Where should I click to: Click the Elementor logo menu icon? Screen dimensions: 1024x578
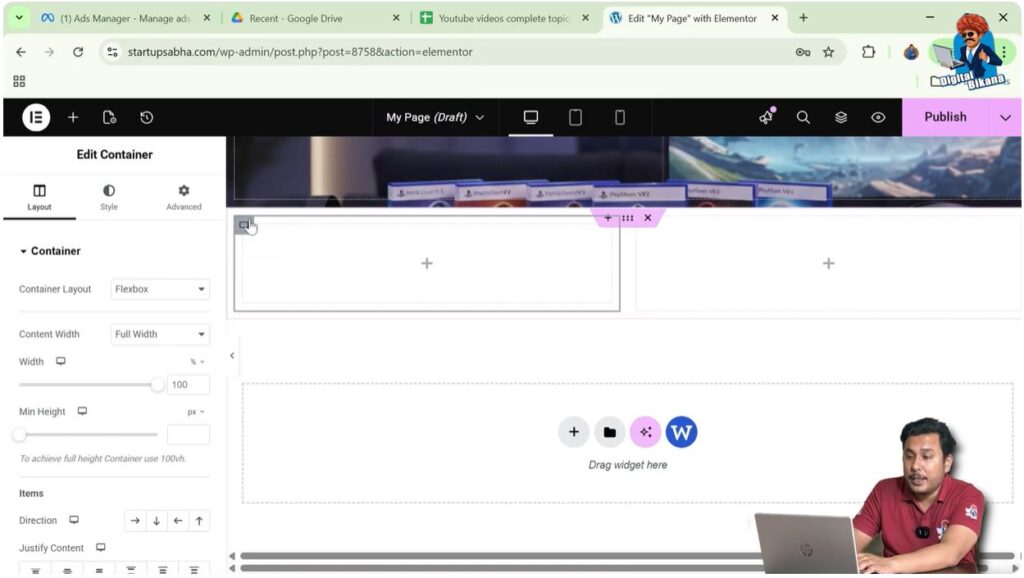click(x=36, y=117)
